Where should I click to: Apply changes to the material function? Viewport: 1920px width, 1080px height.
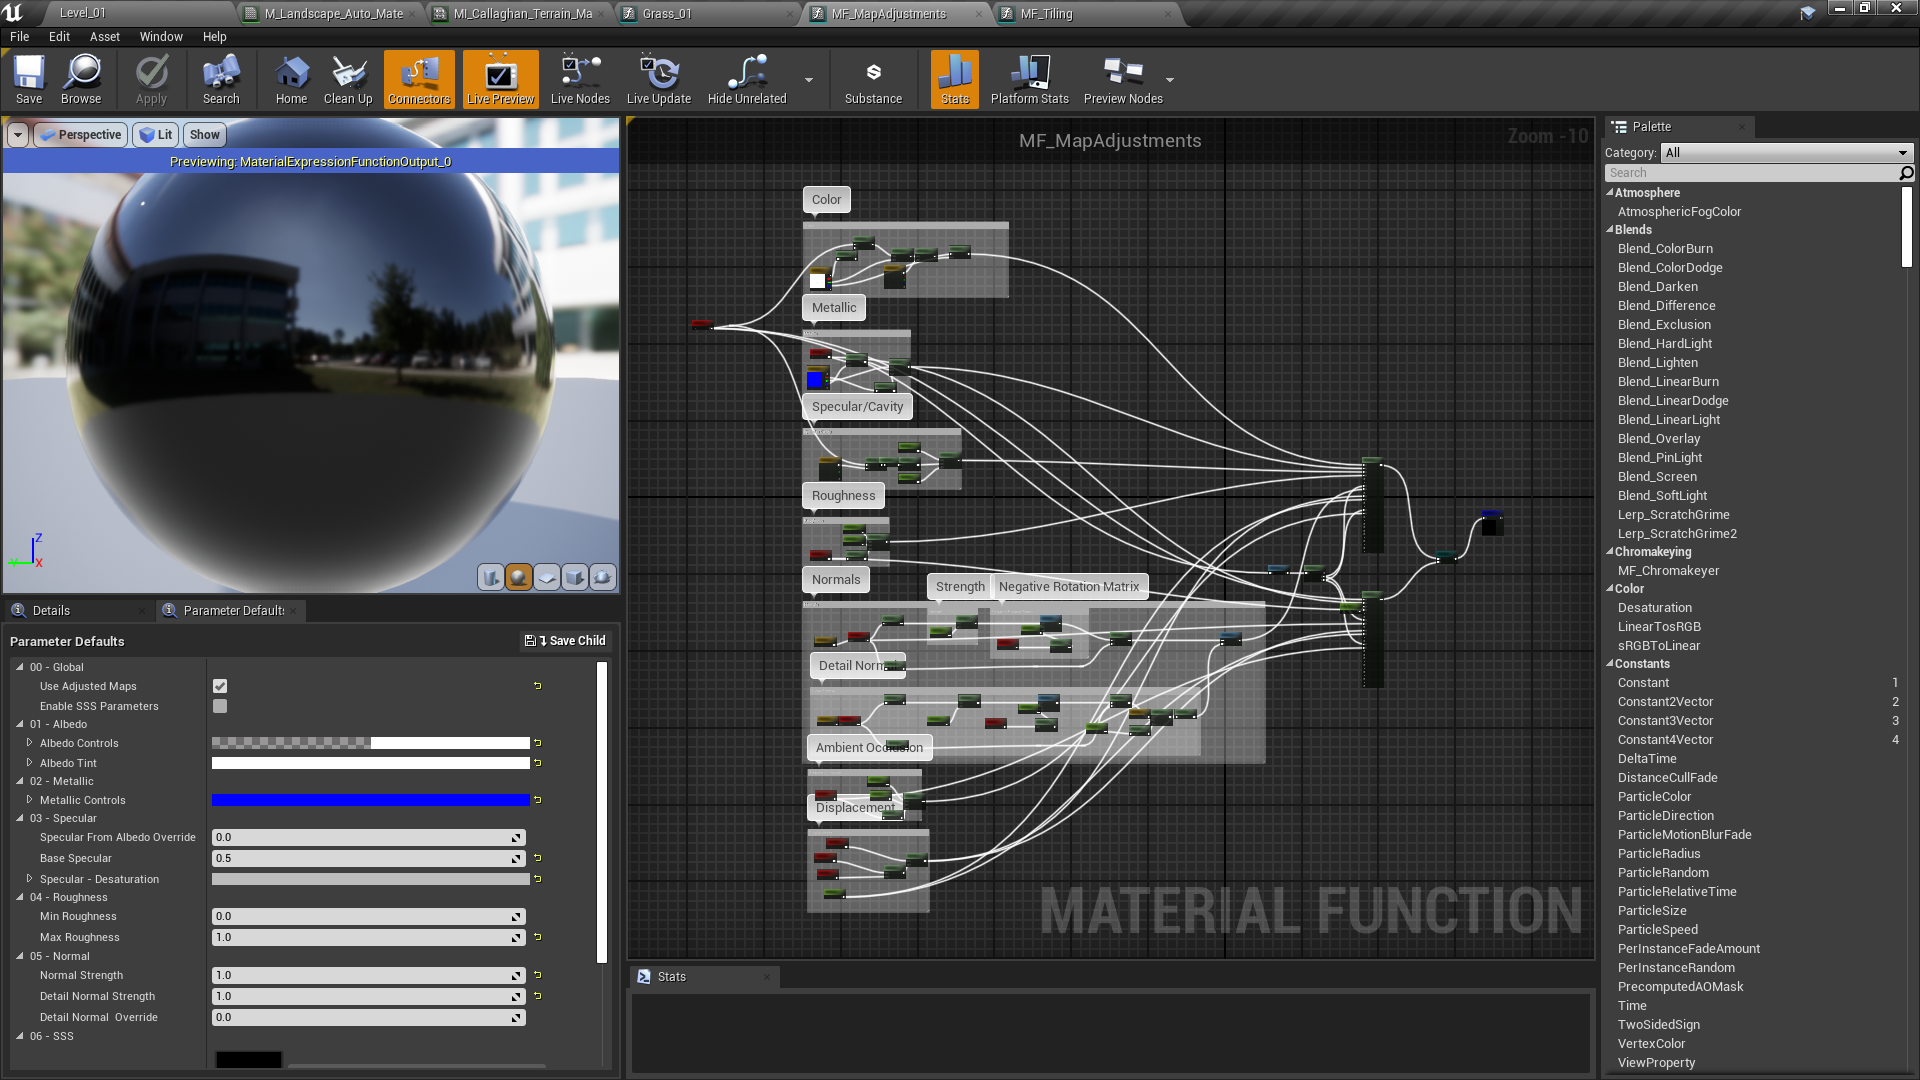click(x=151, y=79)
